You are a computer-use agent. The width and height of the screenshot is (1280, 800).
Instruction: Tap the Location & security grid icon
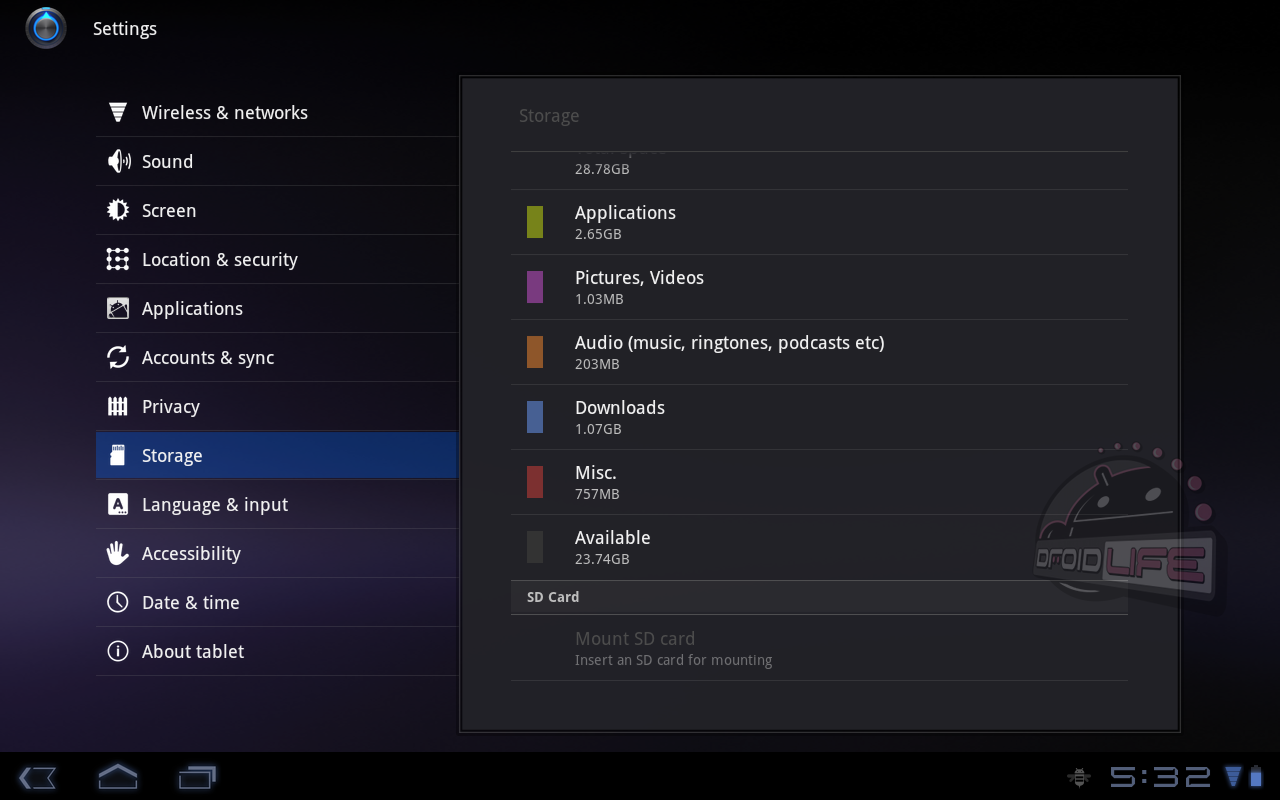[x=118, y=259]
